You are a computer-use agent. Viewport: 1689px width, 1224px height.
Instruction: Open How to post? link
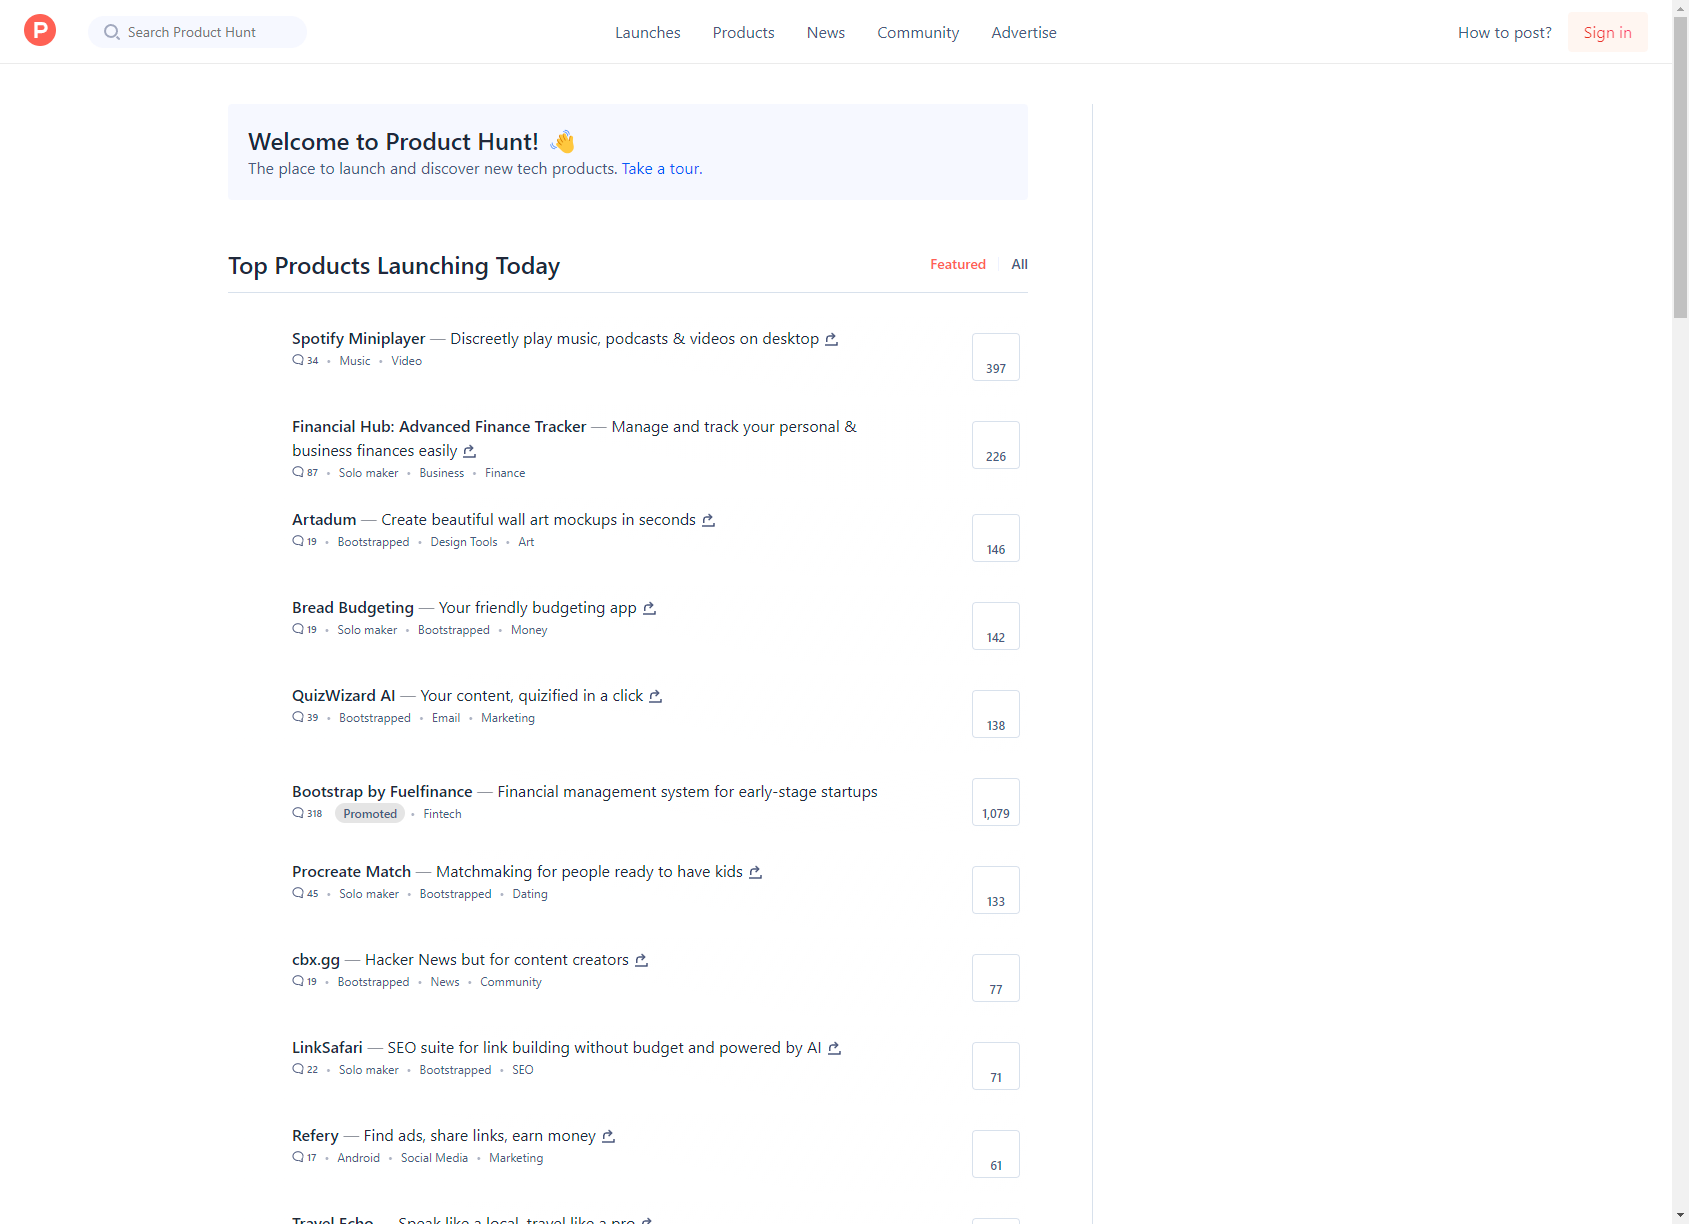tap(1504, 32)
